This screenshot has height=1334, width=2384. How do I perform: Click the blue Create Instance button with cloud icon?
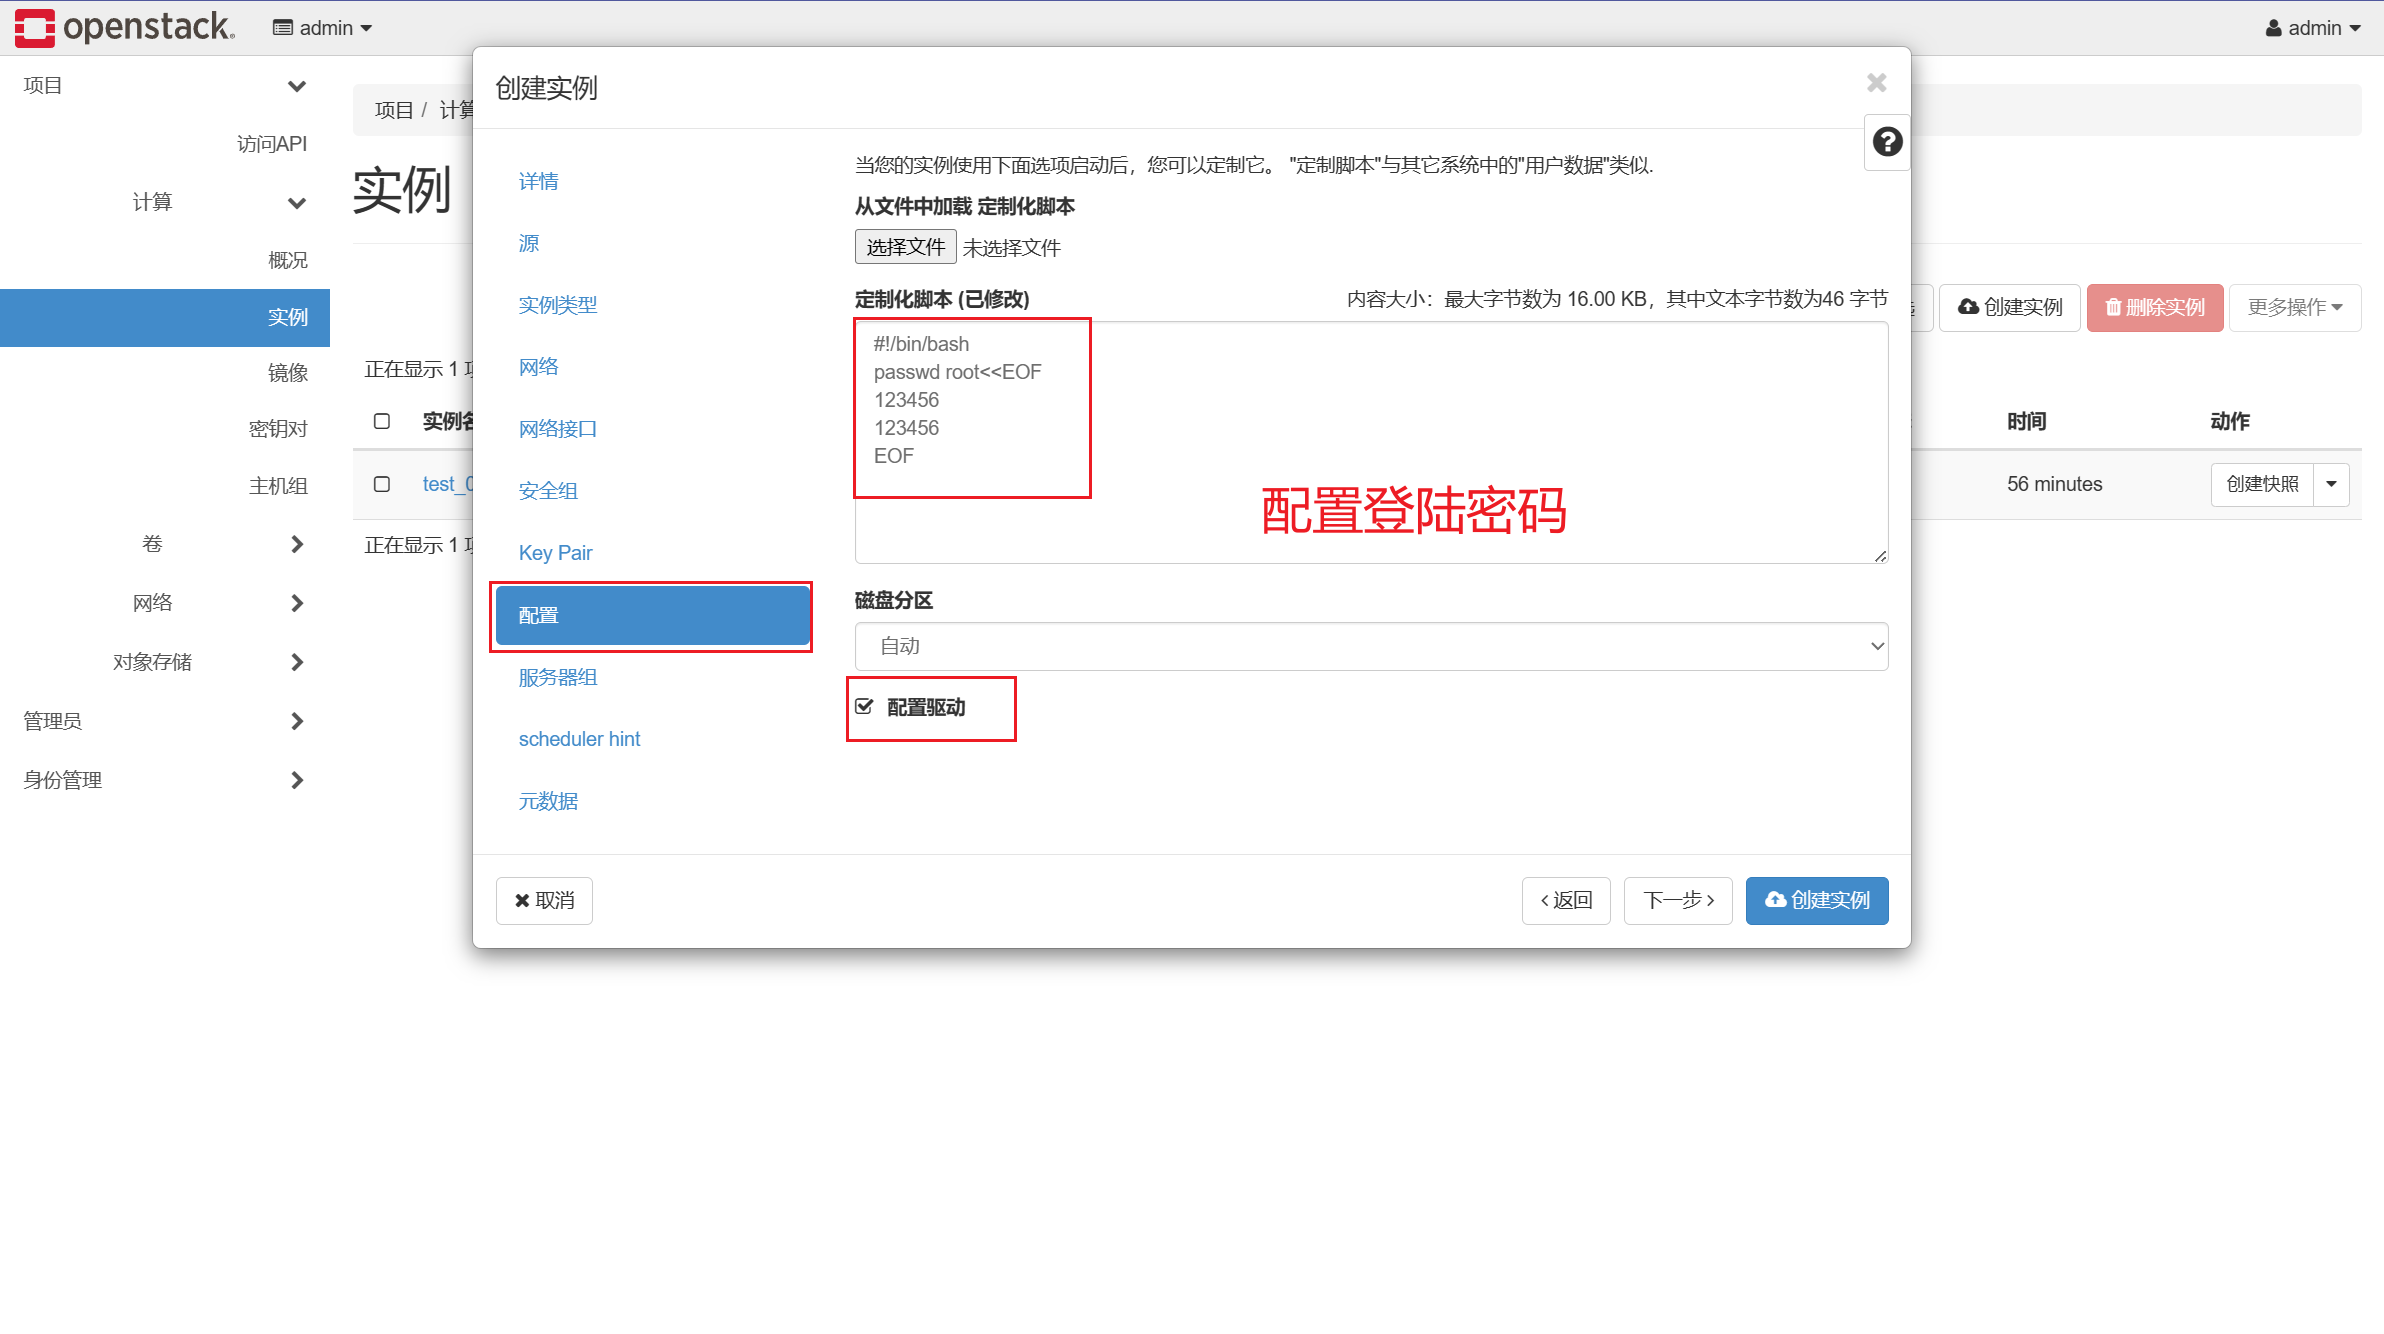[1816, 900]
